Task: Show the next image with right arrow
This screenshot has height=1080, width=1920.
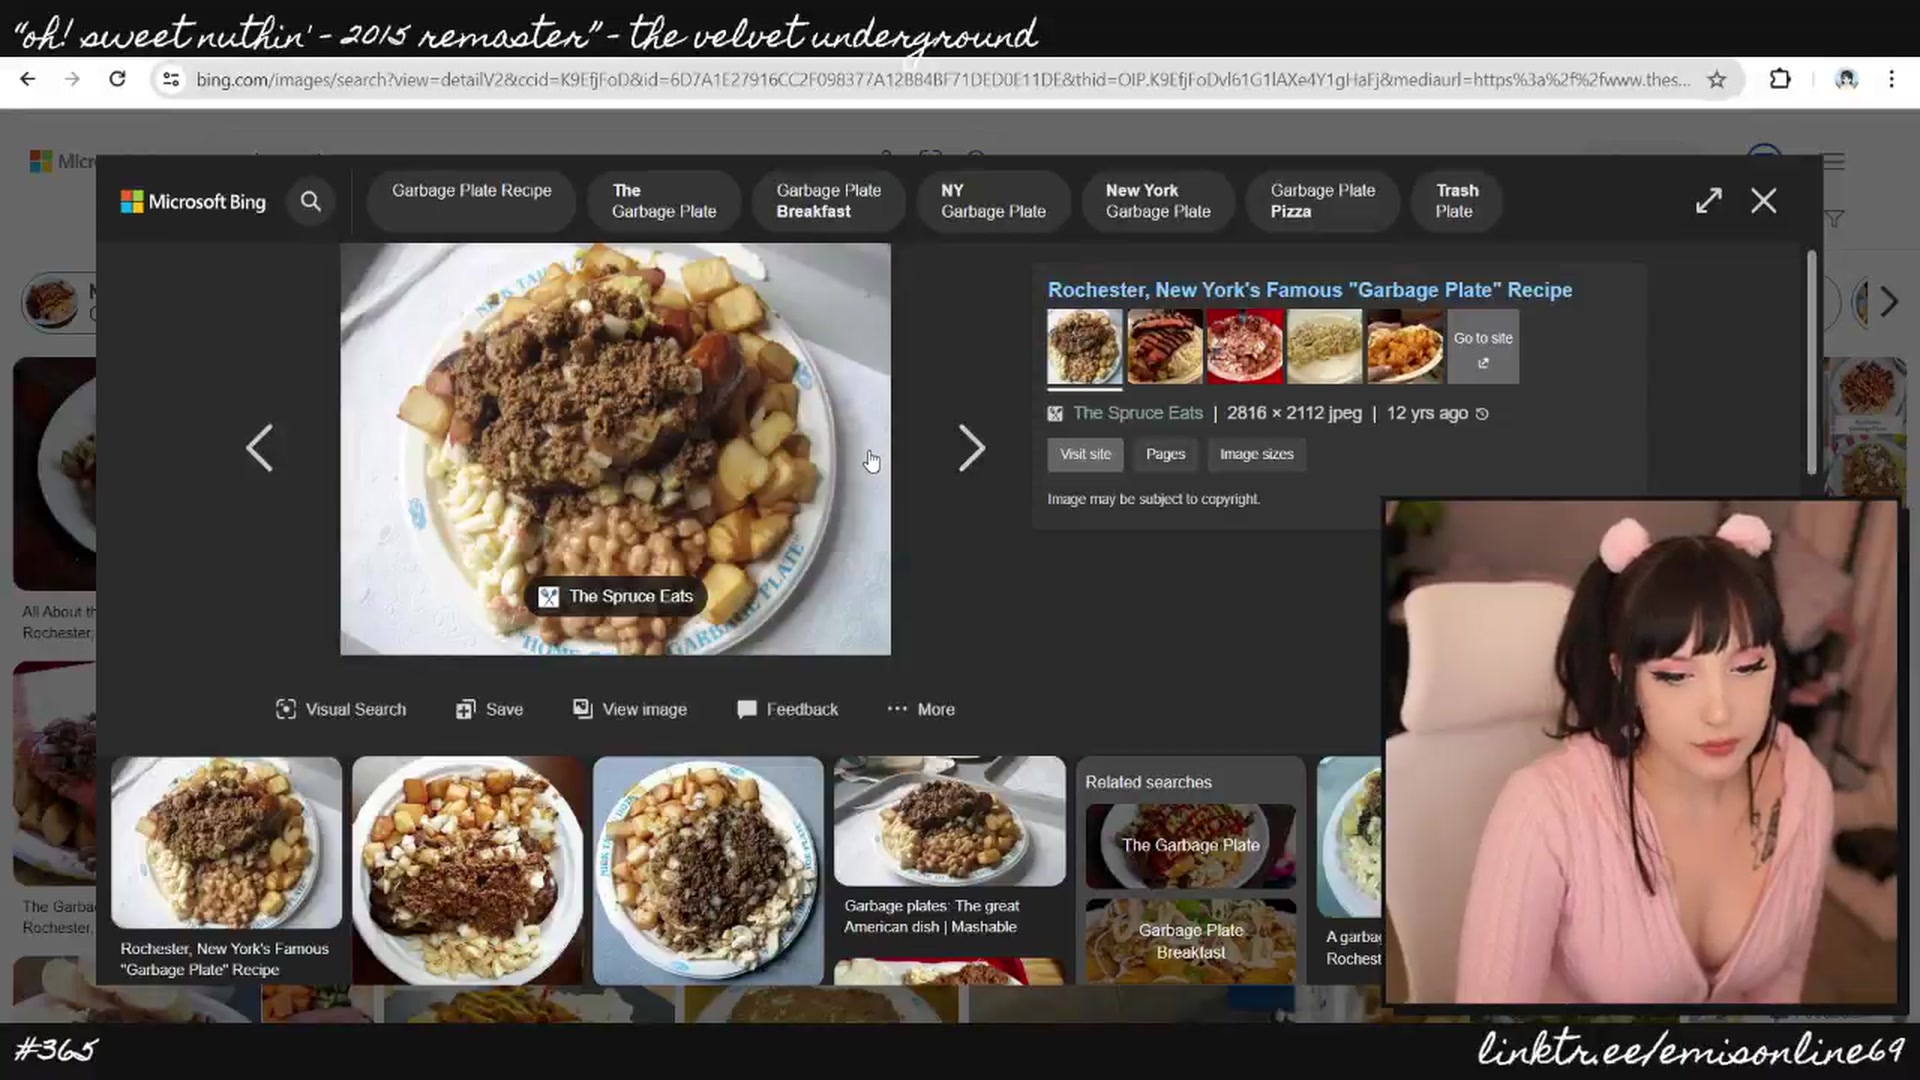Action: [x=971, y=448]
